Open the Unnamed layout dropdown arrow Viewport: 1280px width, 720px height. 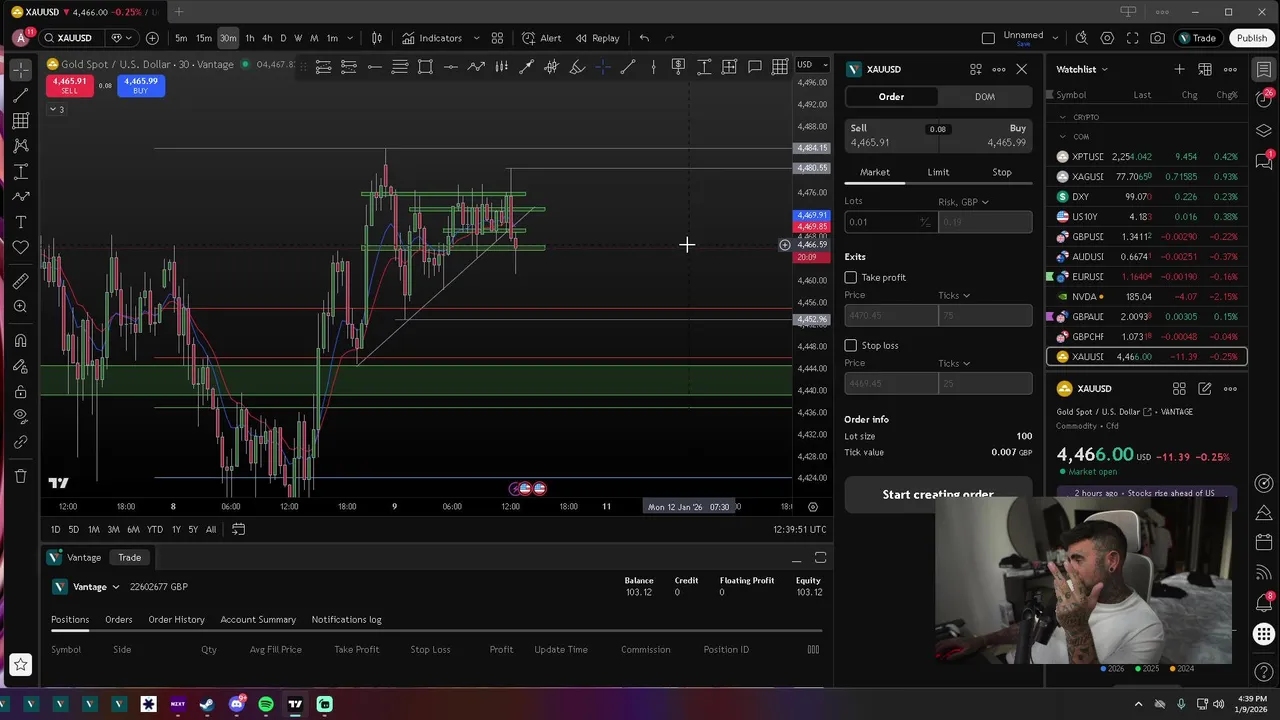(1057, 38)
